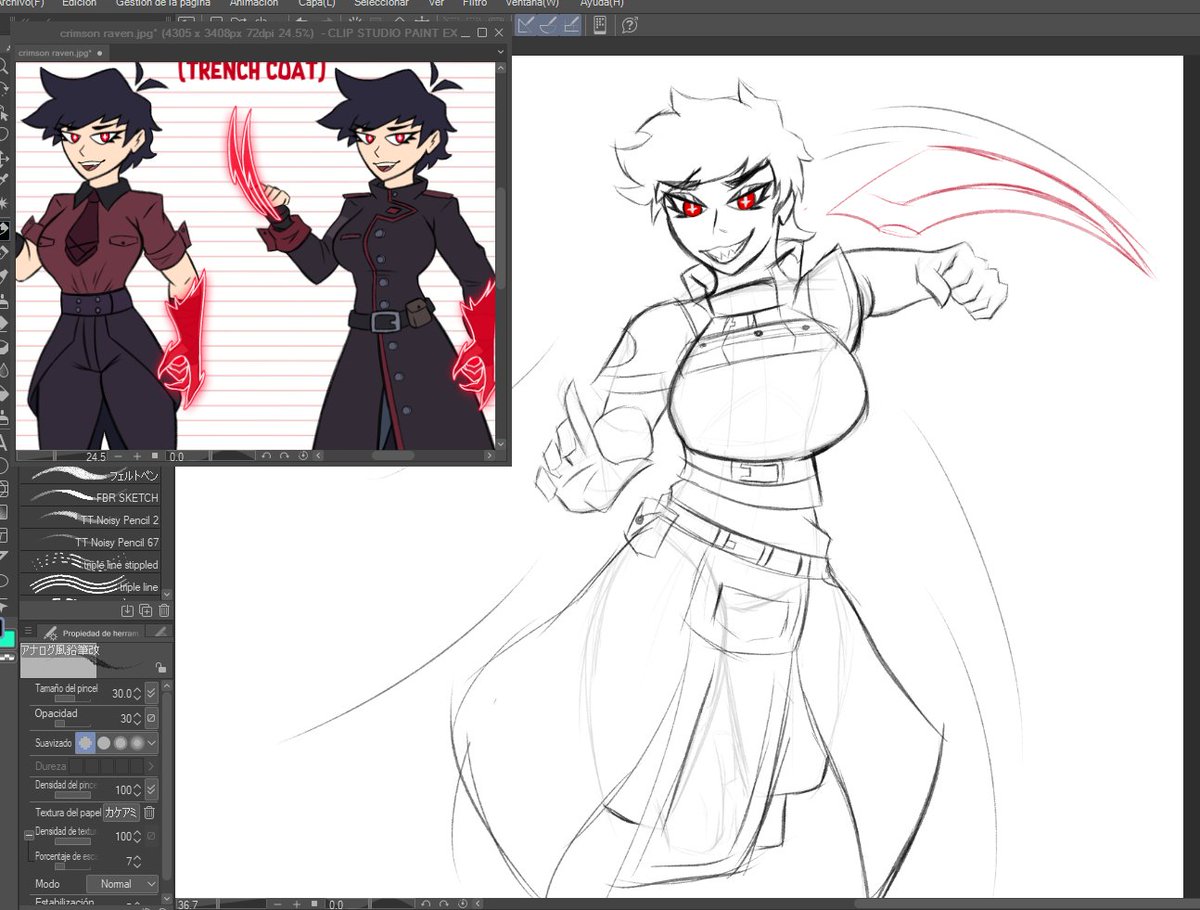Image resolution: width=1200 pixels, height=910 pixels.
Task: Zoom in the reference window with plus
Action: click(138, 456)
